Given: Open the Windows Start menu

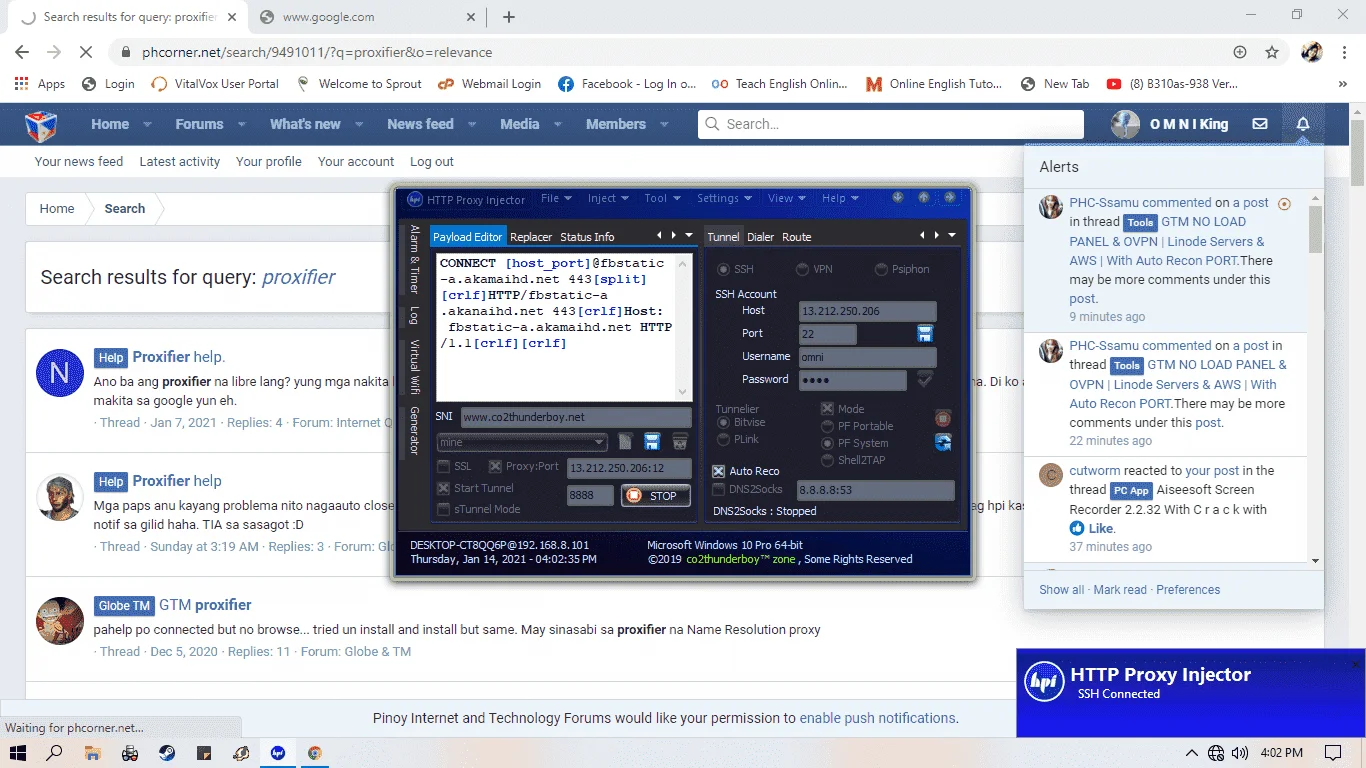Looking at the screenshot, I should point(18,753).
